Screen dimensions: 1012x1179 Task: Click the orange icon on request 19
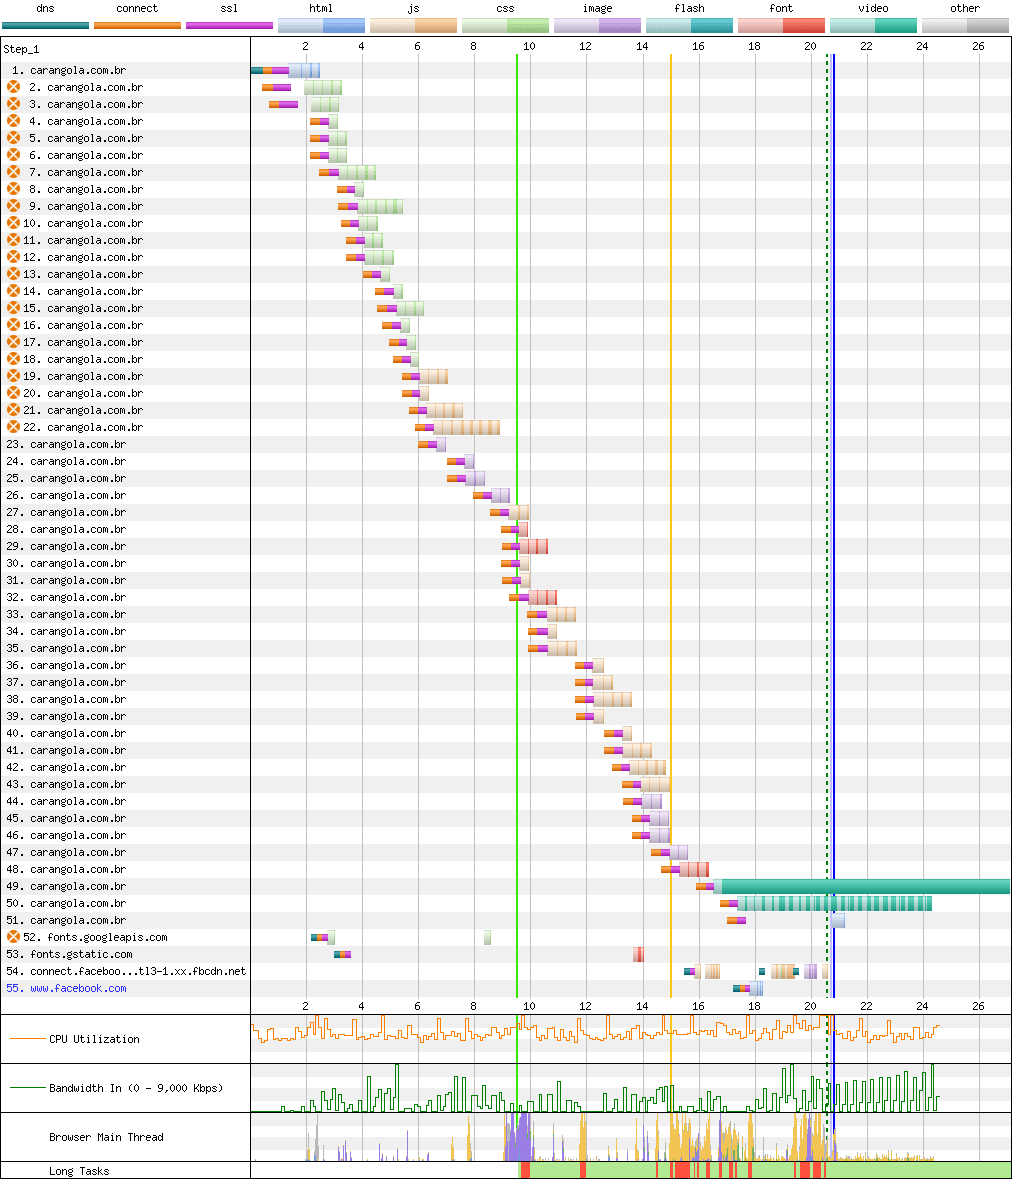(x=14, y=376)
